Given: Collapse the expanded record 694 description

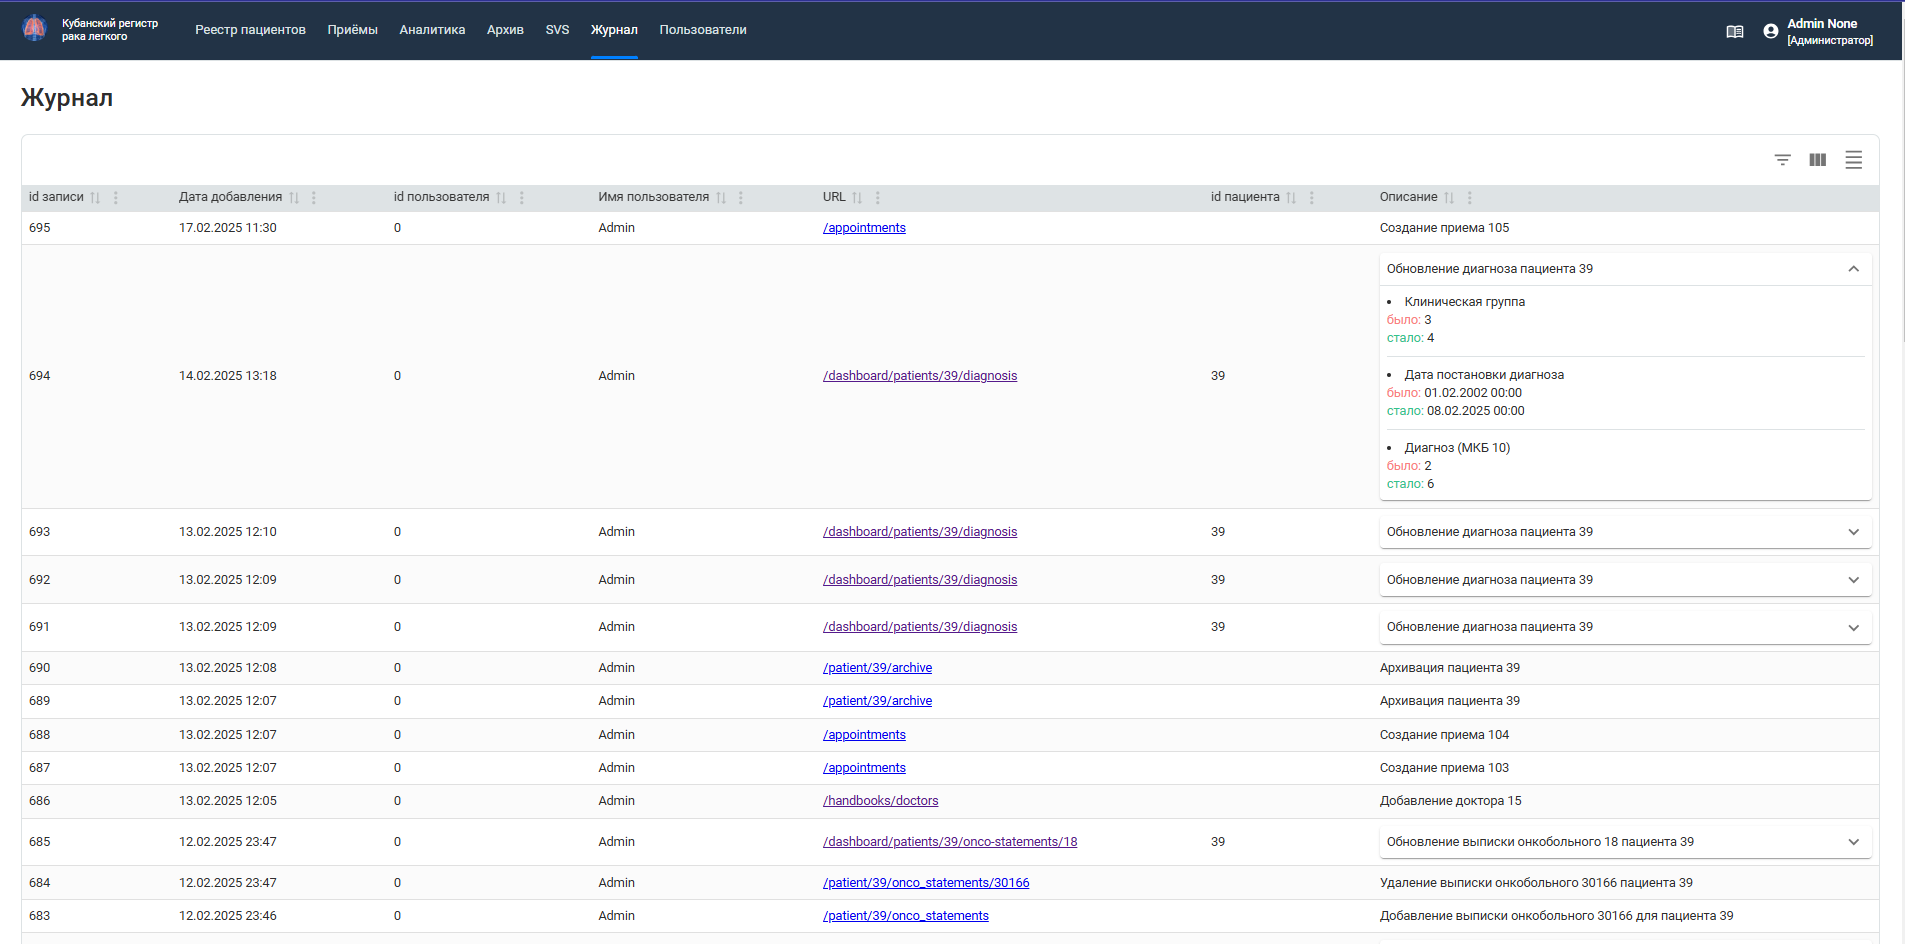Looking at the screenshot, I should tap(1853, 269).
